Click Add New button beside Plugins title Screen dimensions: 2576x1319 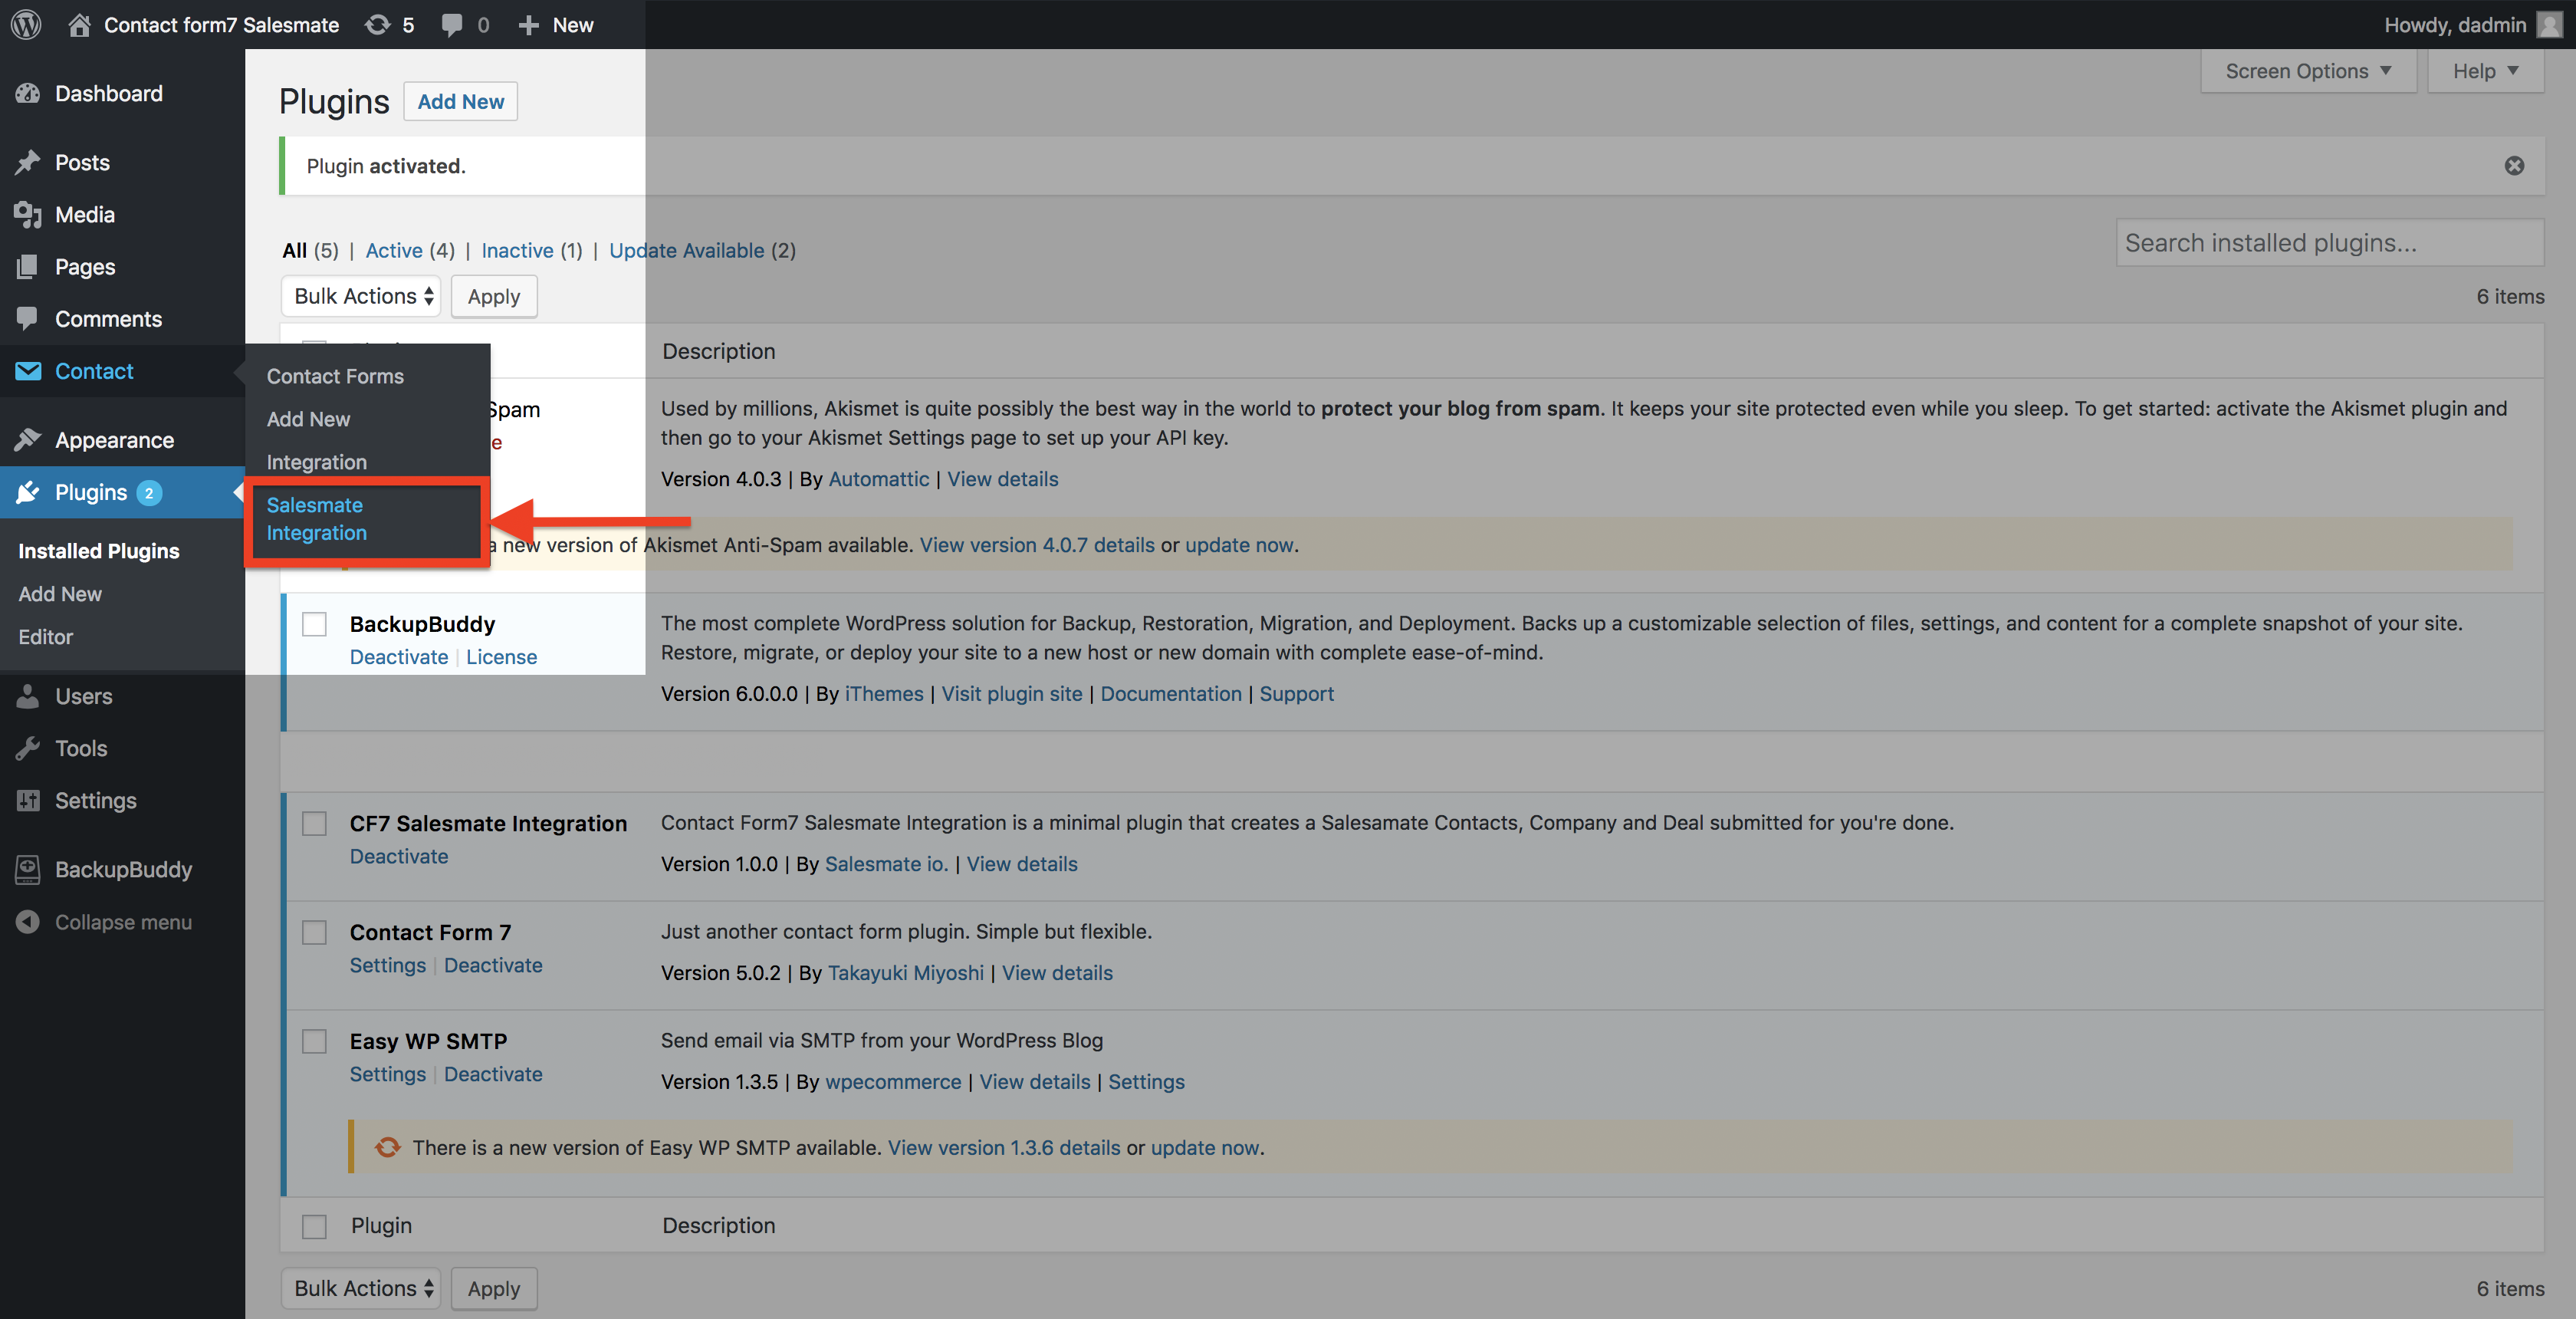(x=460, y=101)
